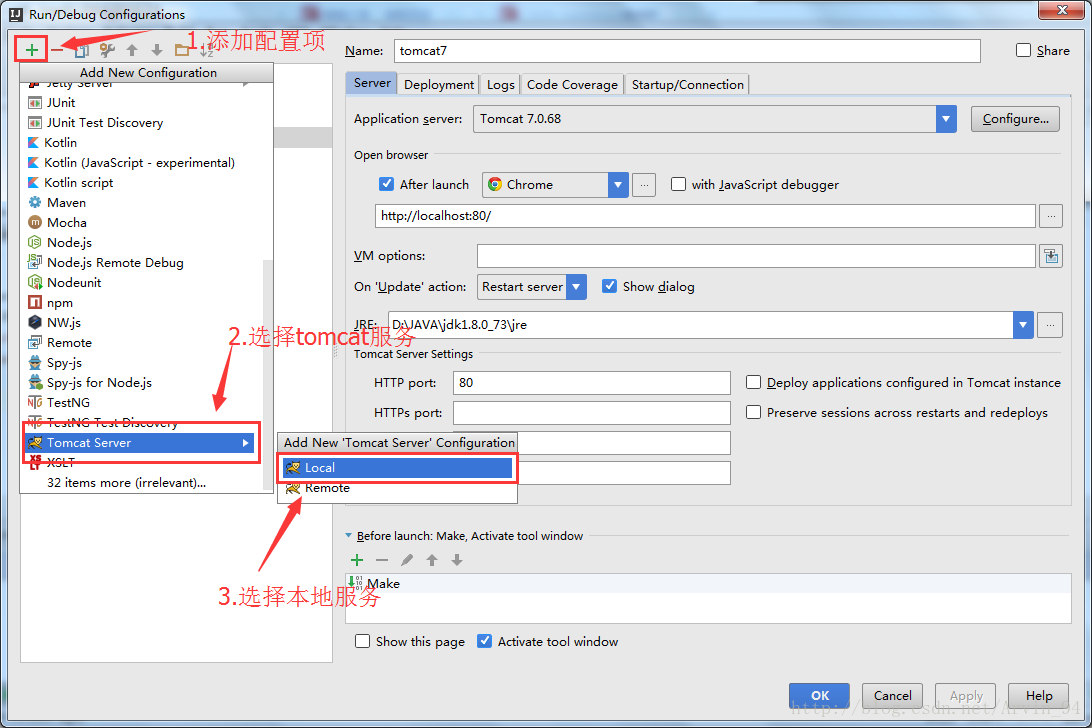Uncheck the After launch checkbox

coord(386,184)
